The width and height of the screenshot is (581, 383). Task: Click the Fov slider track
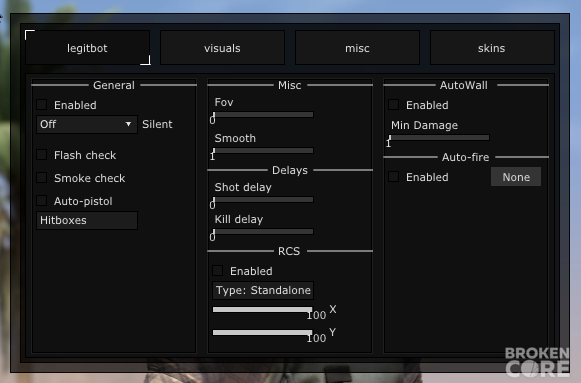263,115
